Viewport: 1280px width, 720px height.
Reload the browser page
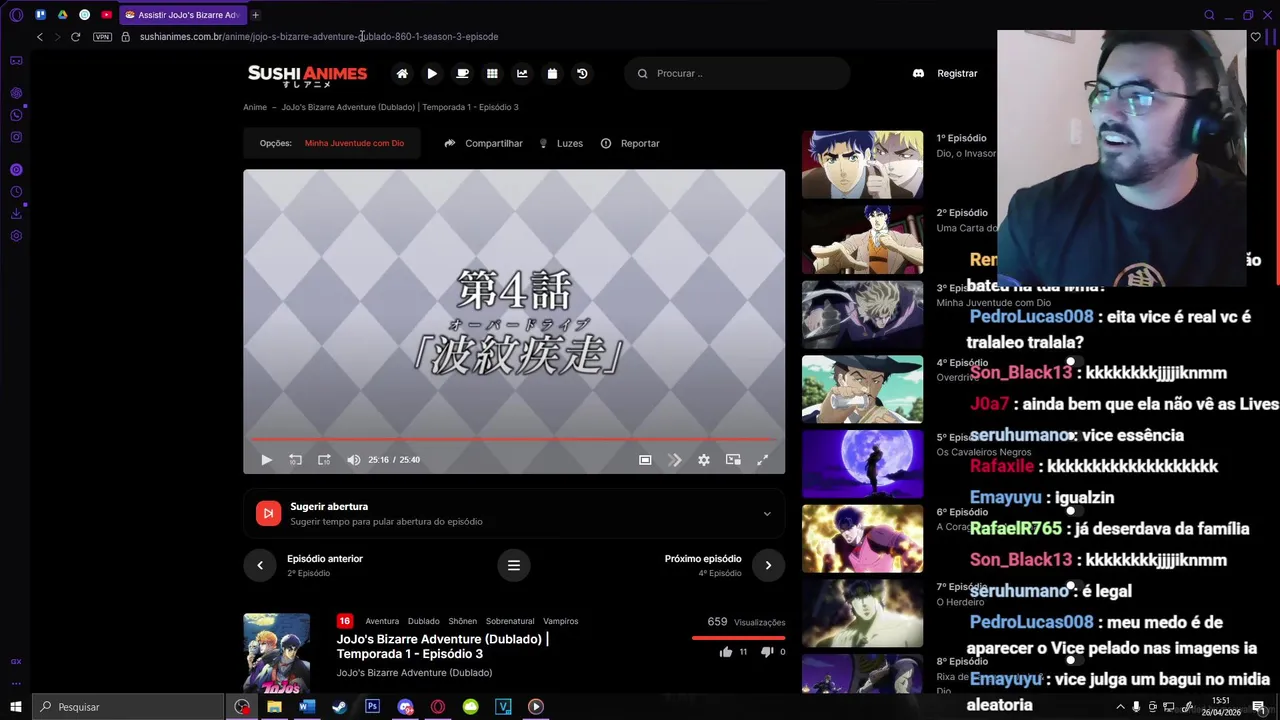point(75,37)
